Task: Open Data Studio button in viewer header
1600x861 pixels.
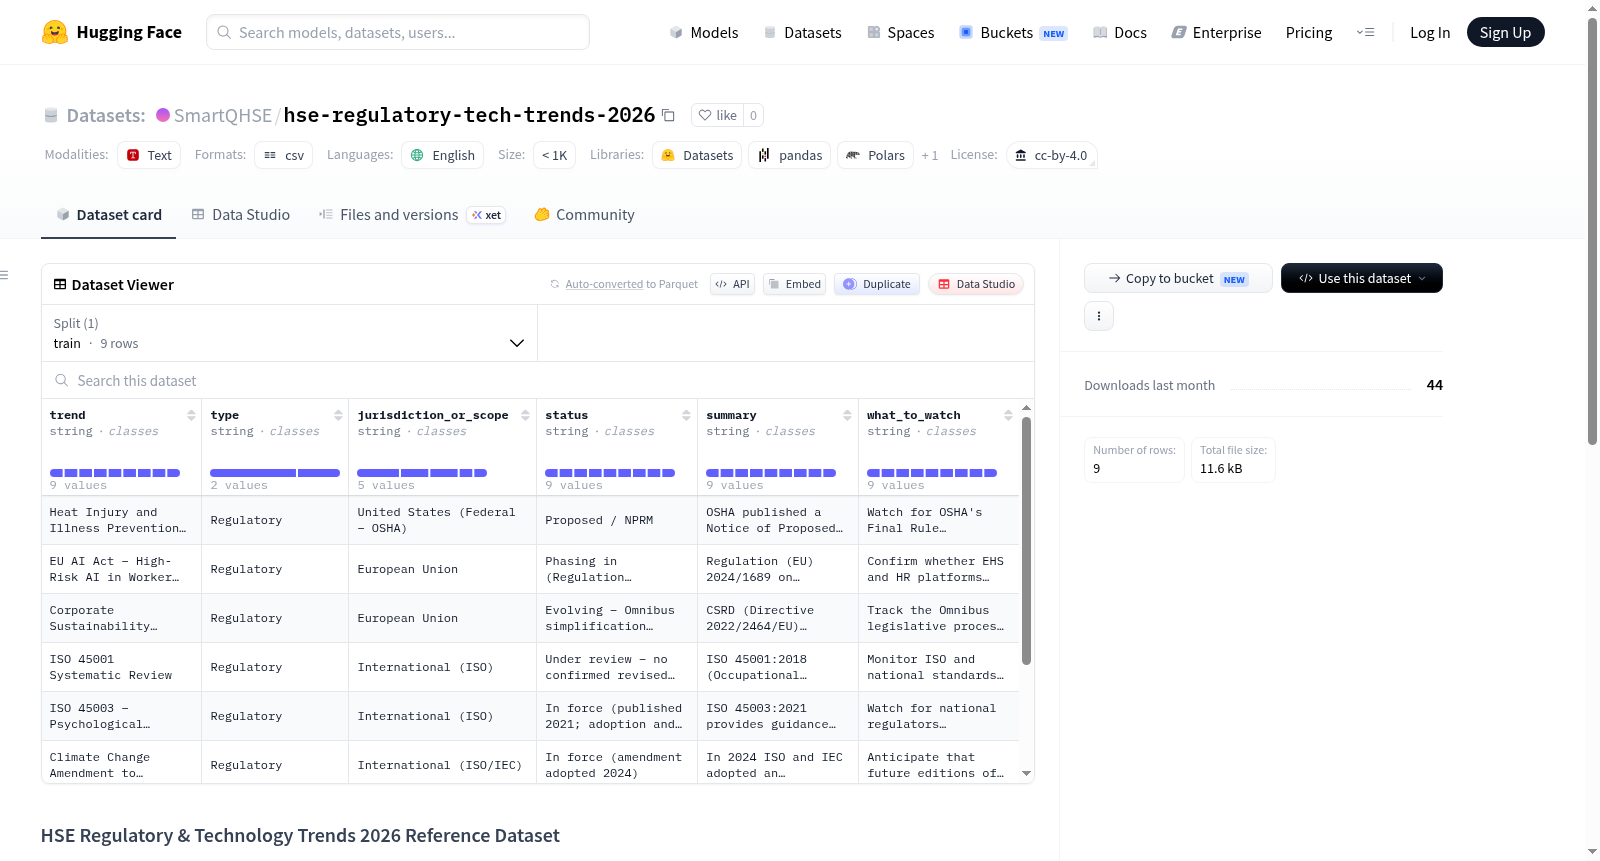Action: click(976, 284)
